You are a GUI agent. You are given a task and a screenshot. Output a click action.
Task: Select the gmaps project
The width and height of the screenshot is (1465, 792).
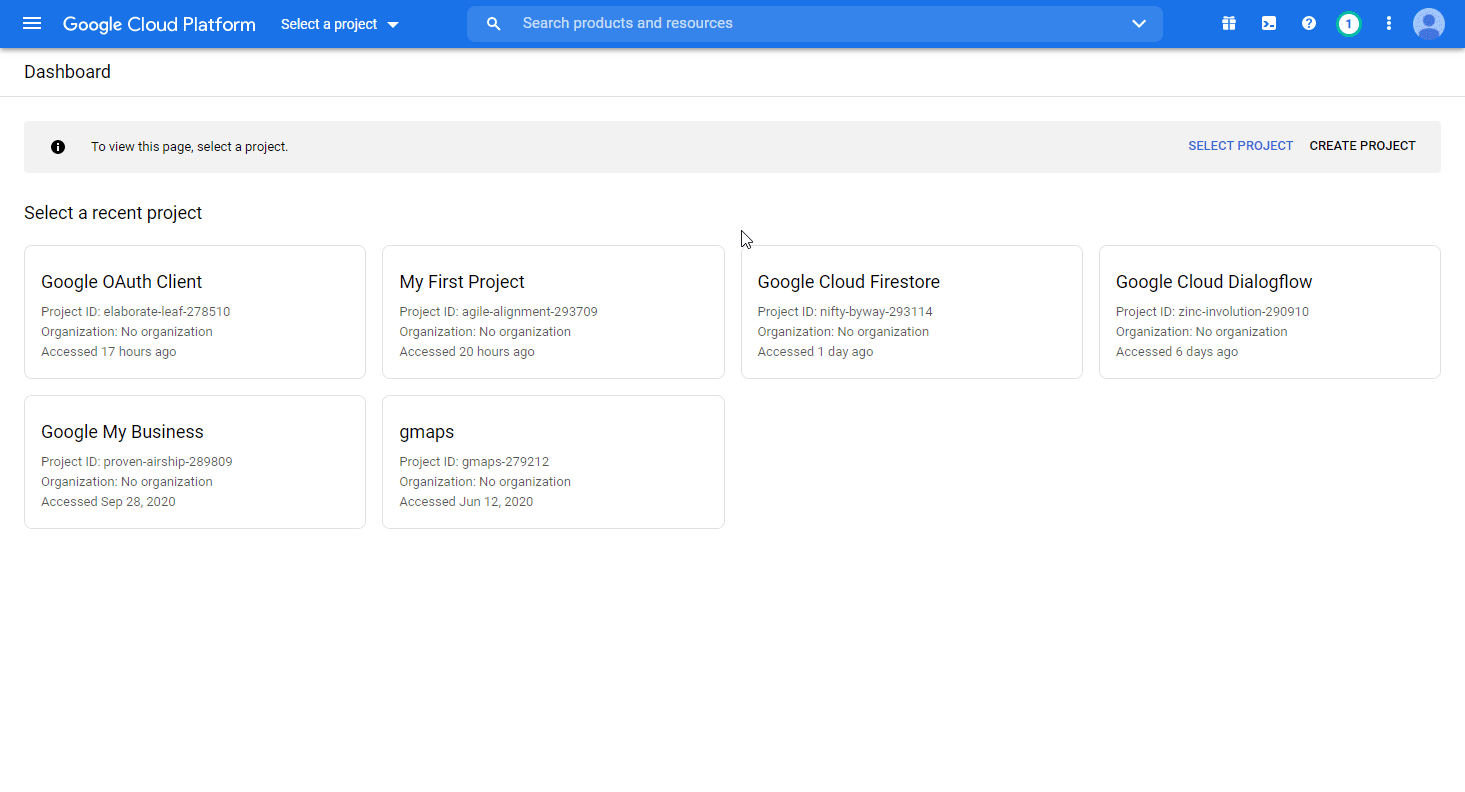pyautogui.click(x=553, y=462)
